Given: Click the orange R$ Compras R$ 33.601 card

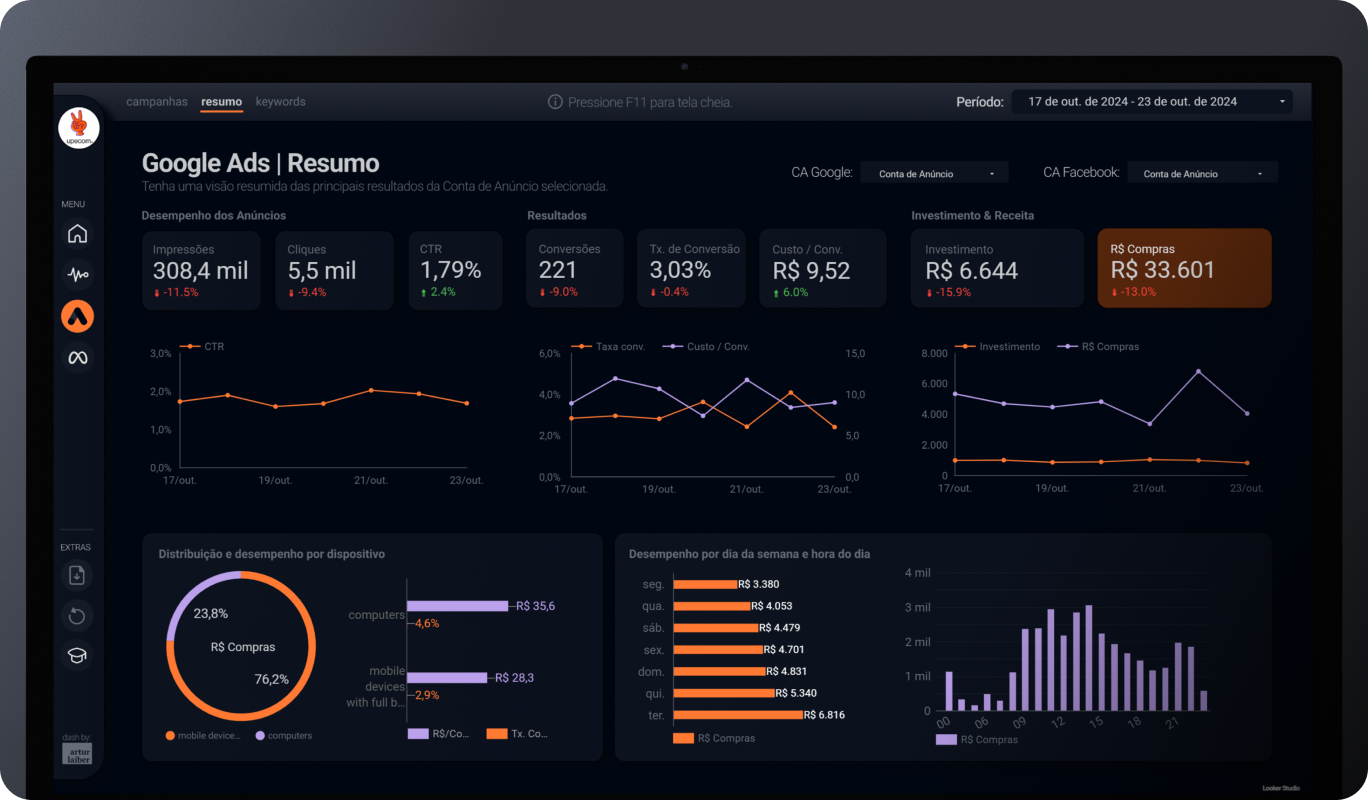Looking at the screenshot, I should (x=1184, y=268).
